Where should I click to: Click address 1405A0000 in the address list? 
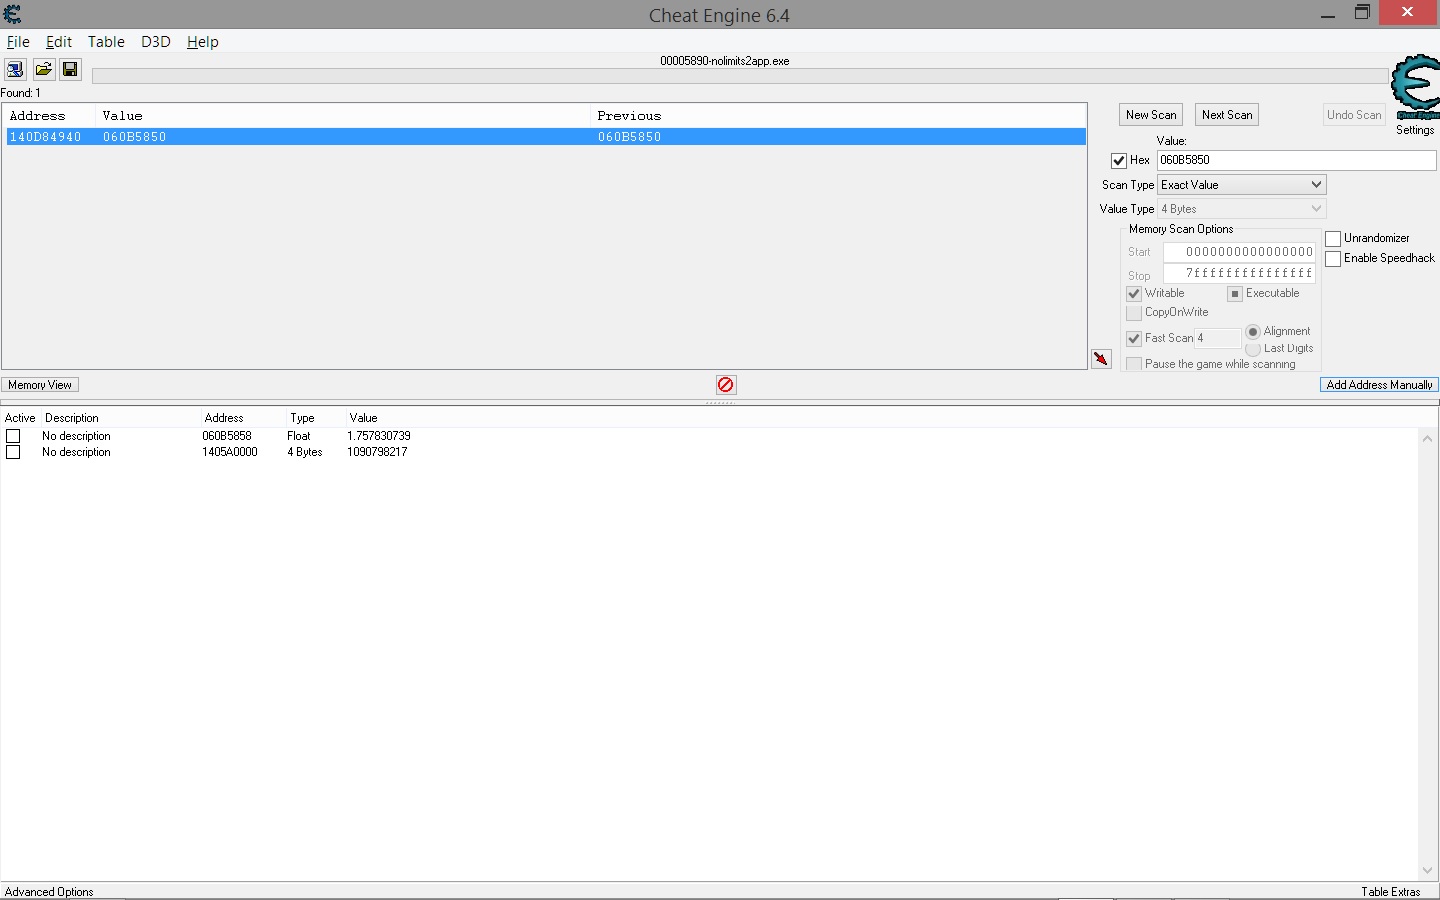pos(230,452)
